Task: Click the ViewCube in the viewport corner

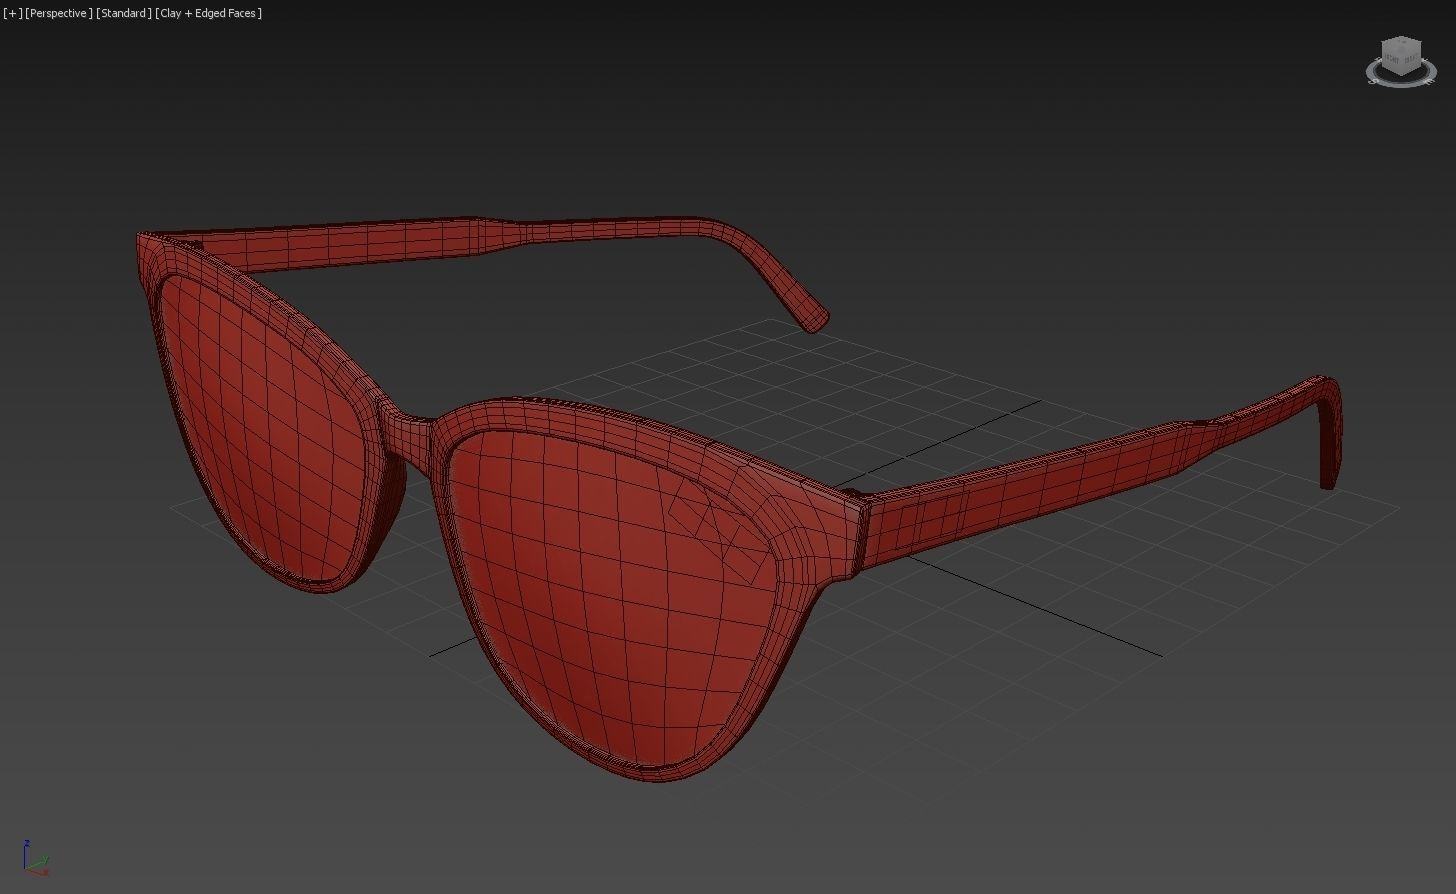Action: tap(1401, 56)
